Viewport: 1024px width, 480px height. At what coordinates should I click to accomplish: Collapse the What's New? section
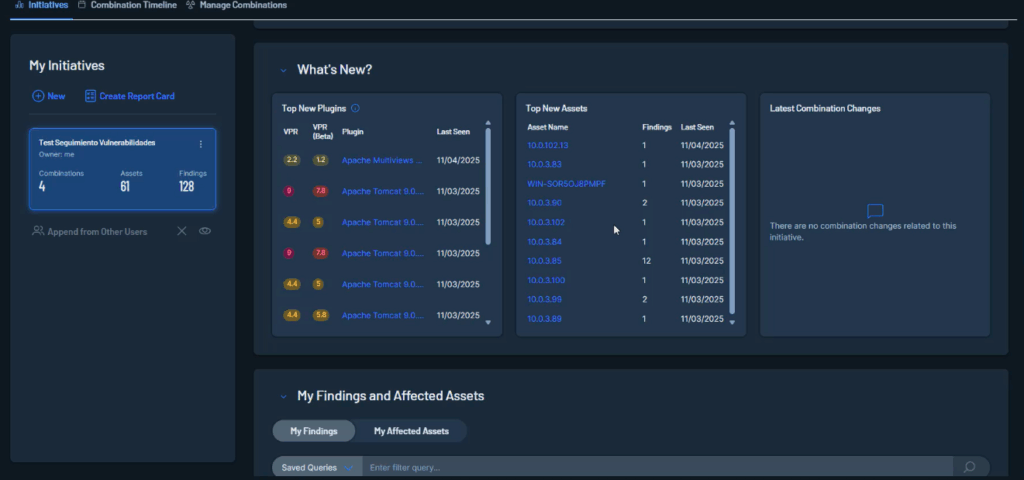(283, 70)
